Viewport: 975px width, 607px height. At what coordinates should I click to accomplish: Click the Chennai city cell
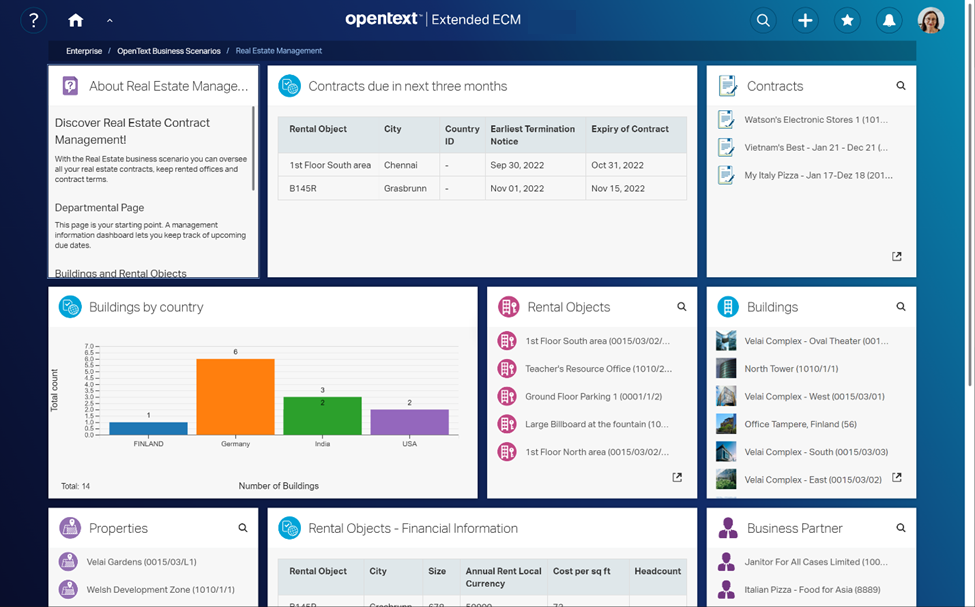[400, 165]
